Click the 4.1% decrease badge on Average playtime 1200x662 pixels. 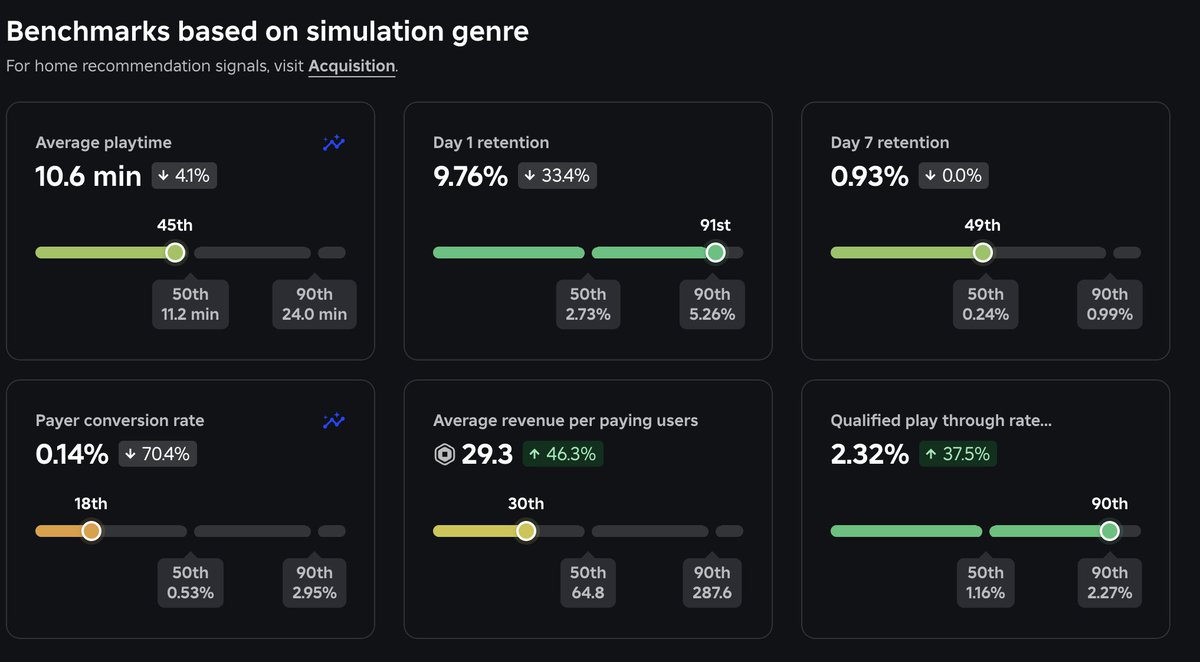184,176
